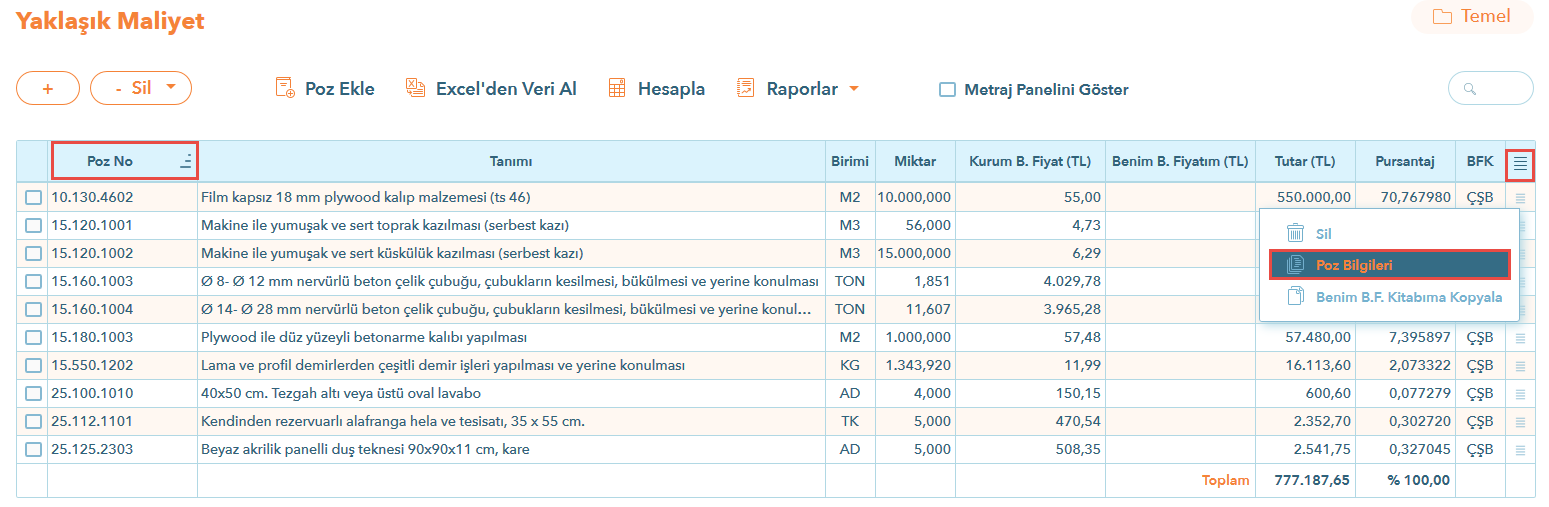Image resolution: width=1549 pixels, height=507 pixels.
Task: Tick checkbox for row 15.550.1202
Action: (34, 366)
